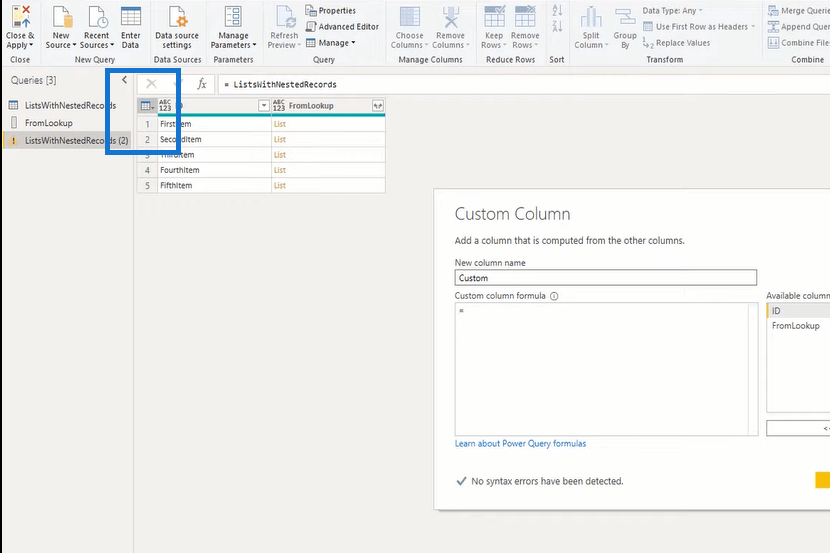The height and width of the screenshot is (553, 830).
Task: Click the List value in row 1
Action: 280,124
